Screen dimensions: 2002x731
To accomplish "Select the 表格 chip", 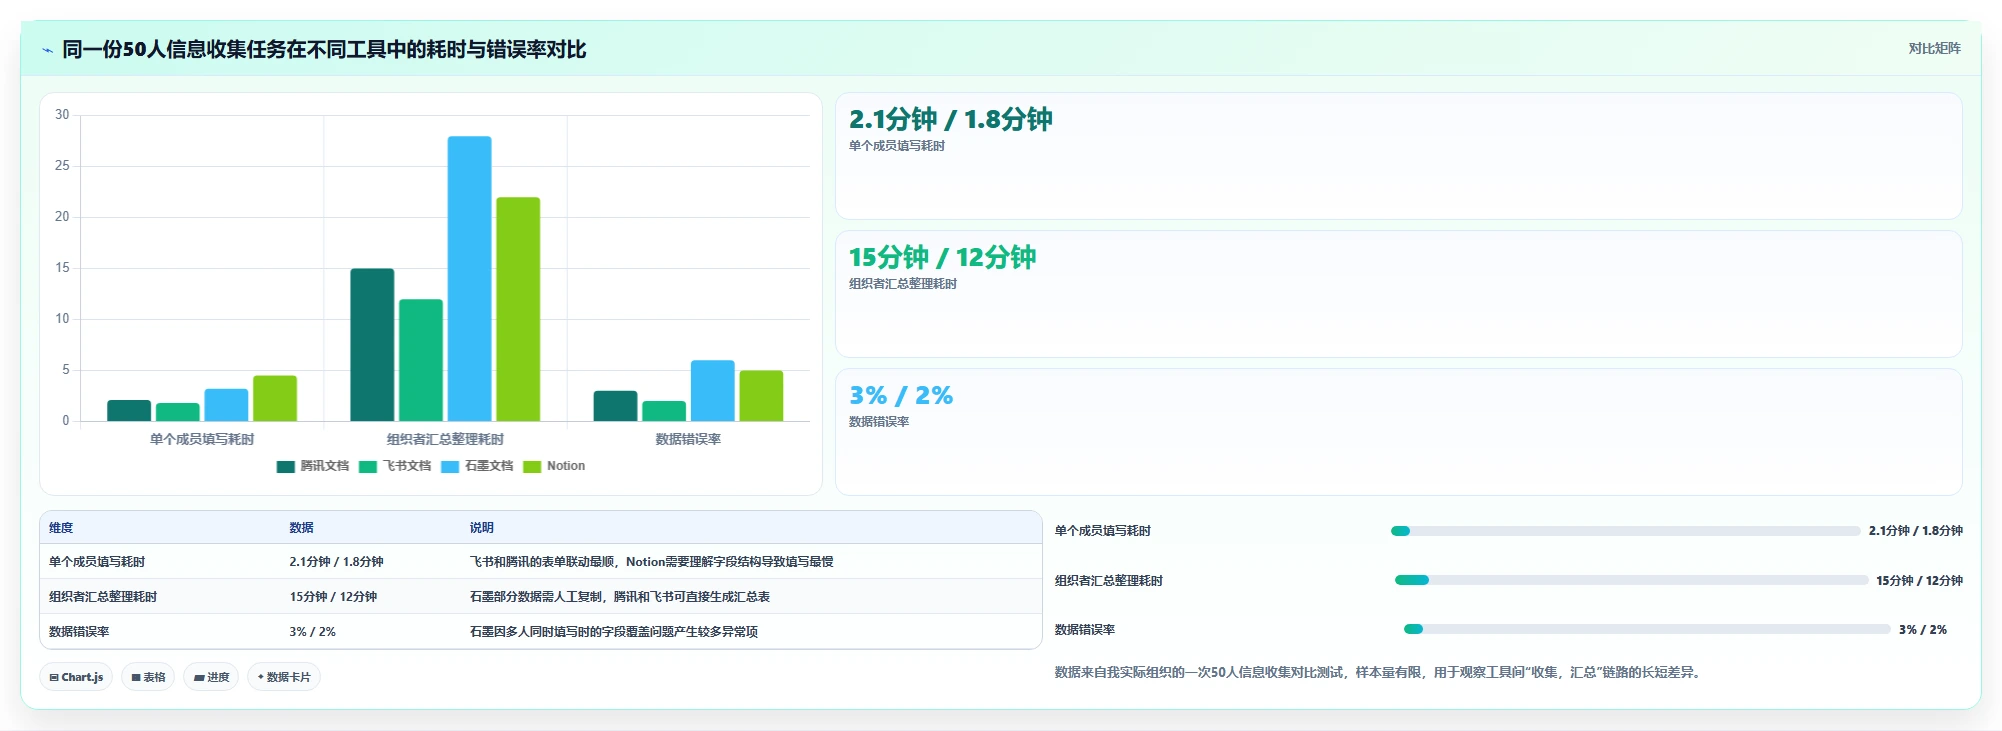I will 148,677.
